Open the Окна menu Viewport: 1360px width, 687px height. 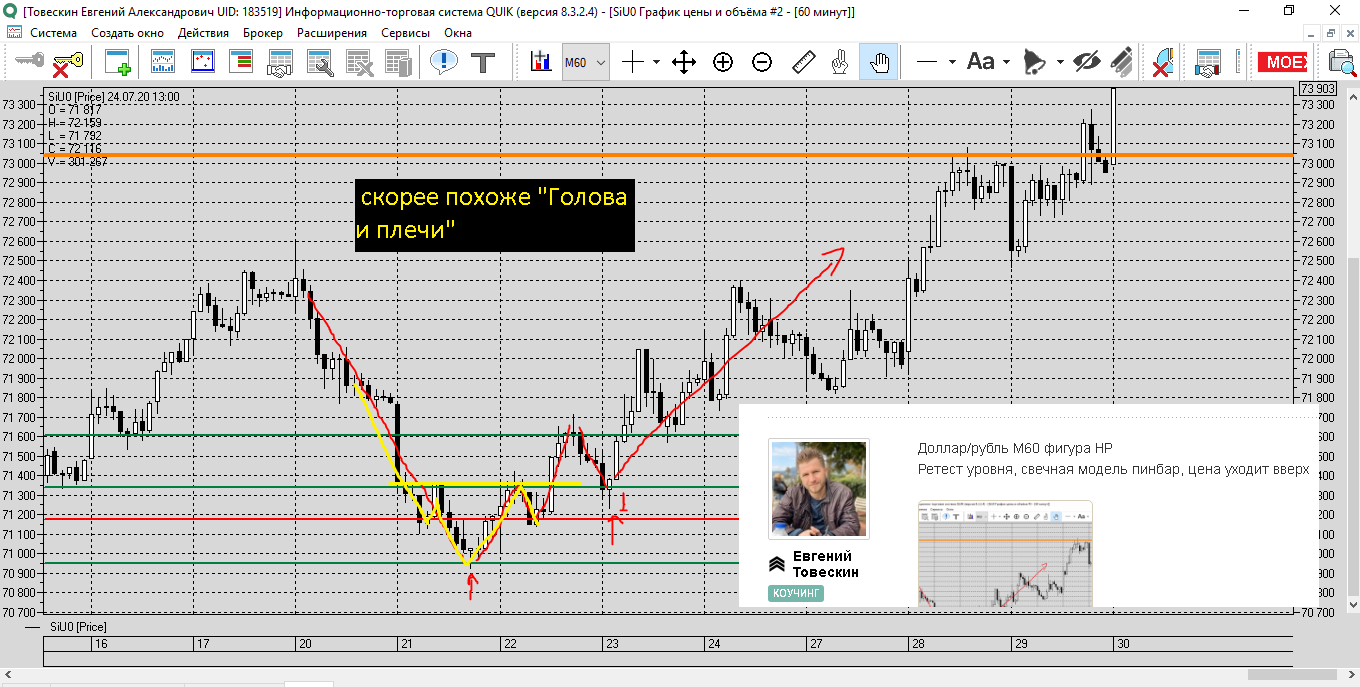coord(458,32)
